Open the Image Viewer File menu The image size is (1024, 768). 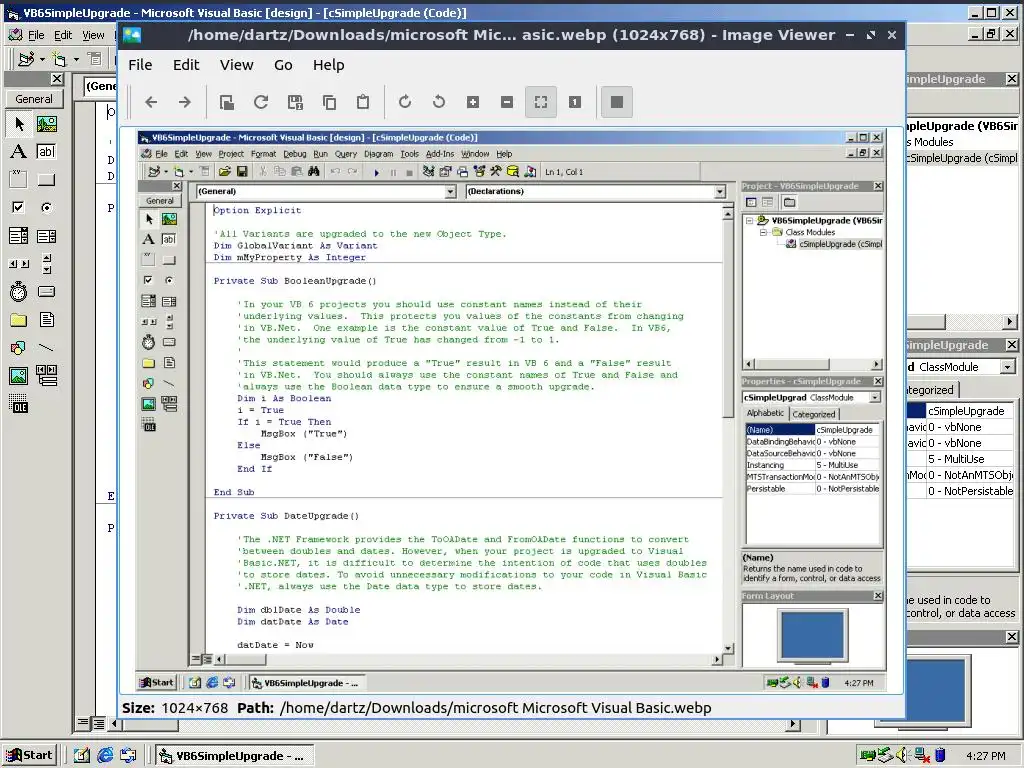point(140,65)
